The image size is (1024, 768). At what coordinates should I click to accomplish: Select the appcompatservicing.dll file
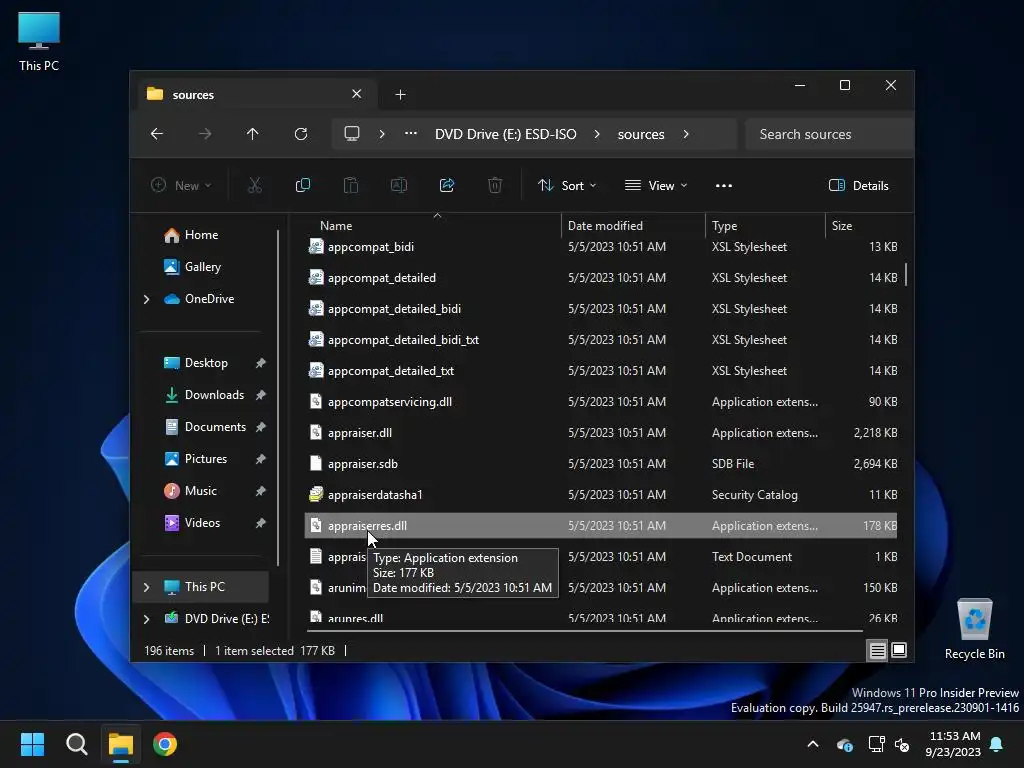(x=601, y=402)
